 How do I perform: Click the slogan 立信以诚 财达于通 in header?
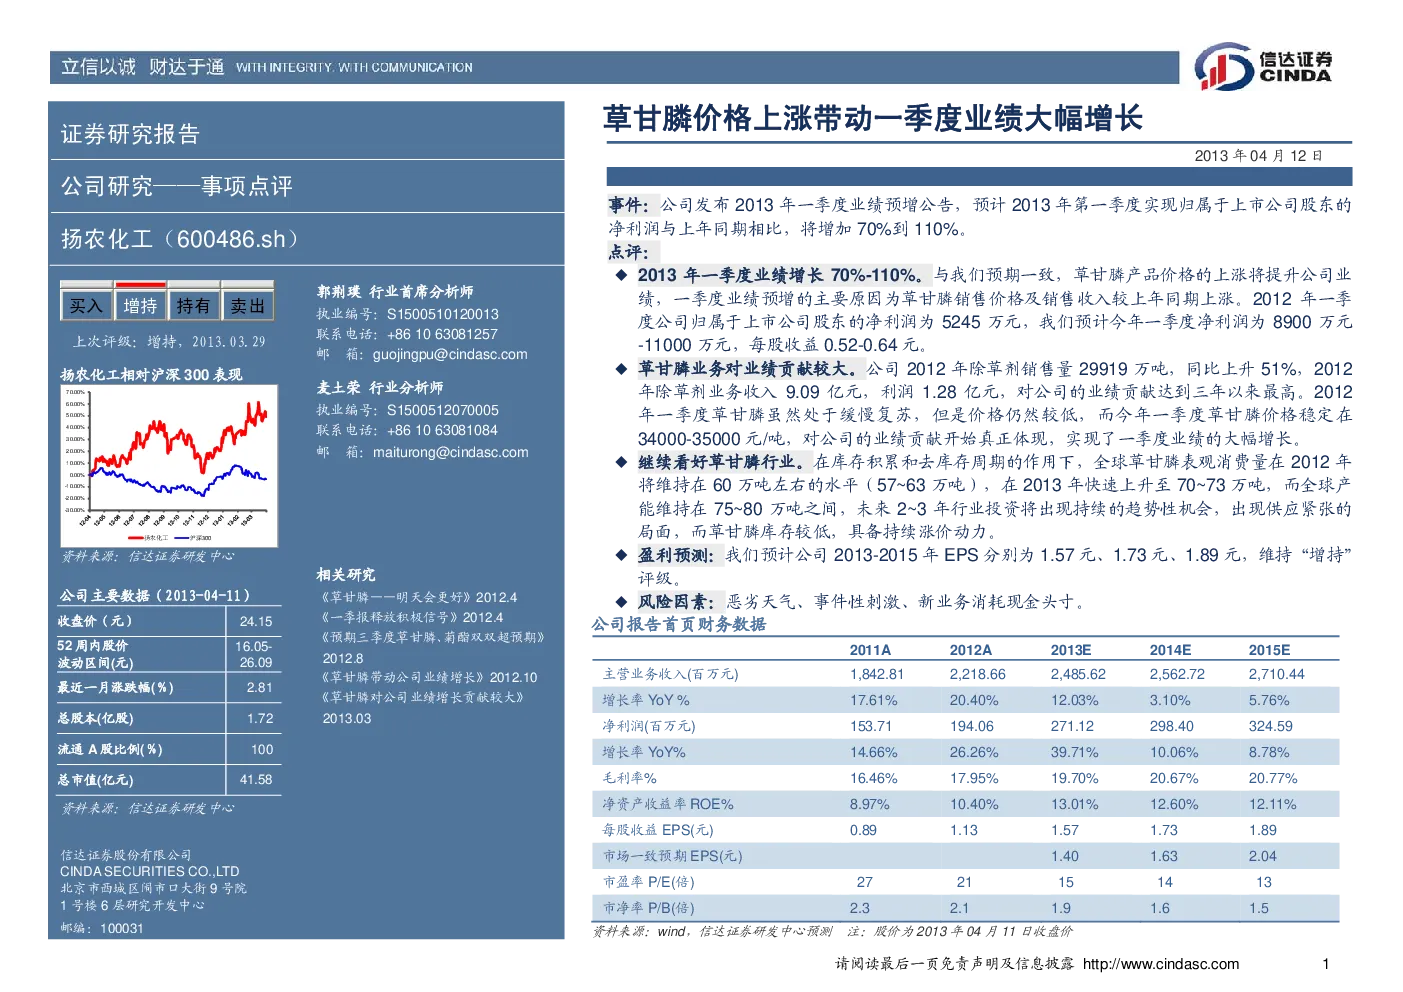[x=142, y=67]
